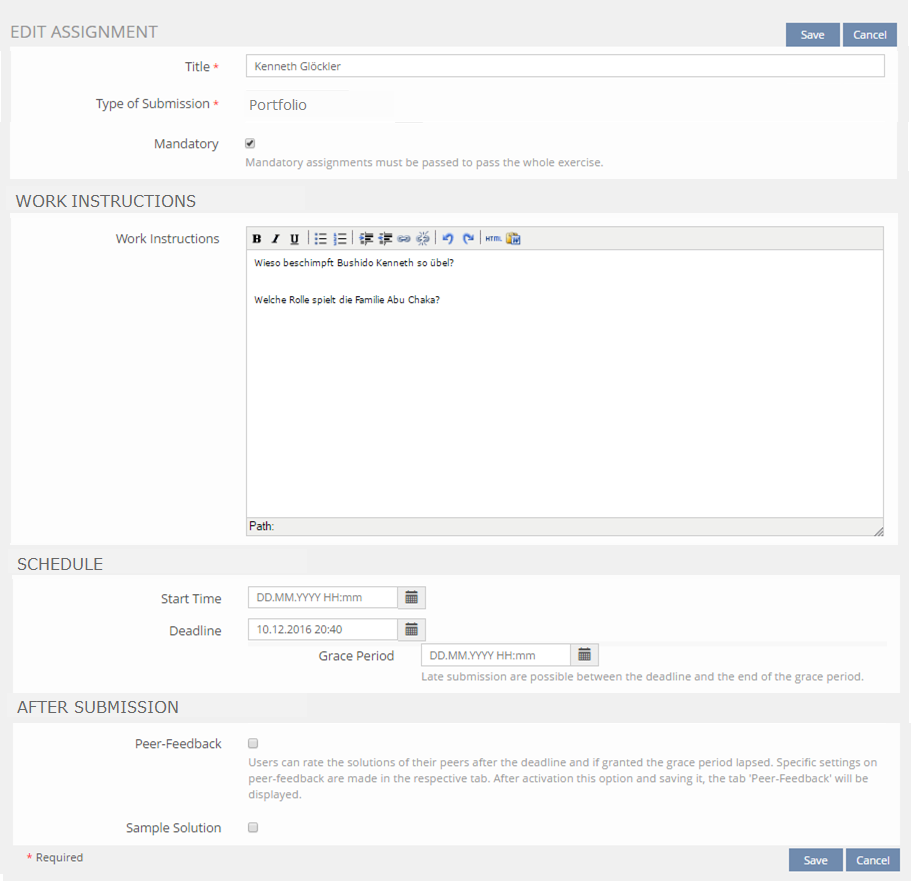Click the bottom Cancel button
The width and height of the screenshot is (911, 881).
(872, 860)
